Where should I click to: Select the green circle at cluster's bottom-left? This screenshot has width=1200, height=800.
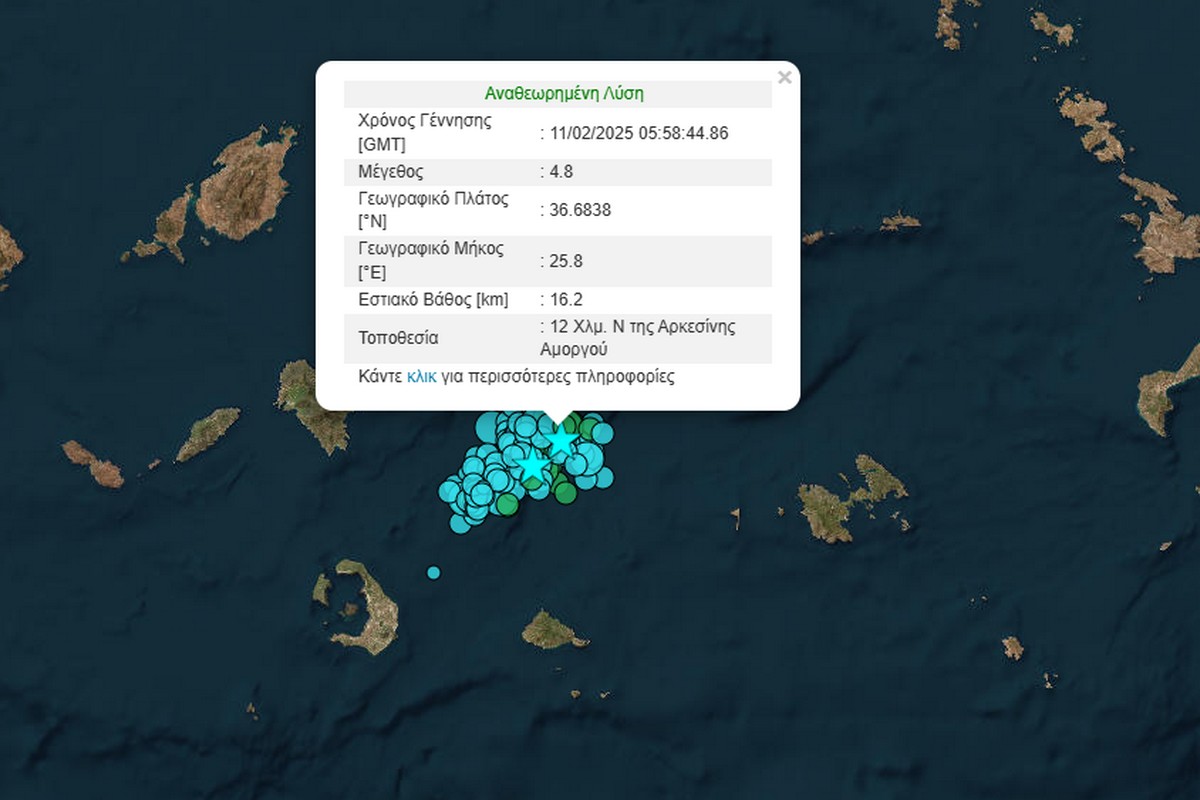coord(507,504)
